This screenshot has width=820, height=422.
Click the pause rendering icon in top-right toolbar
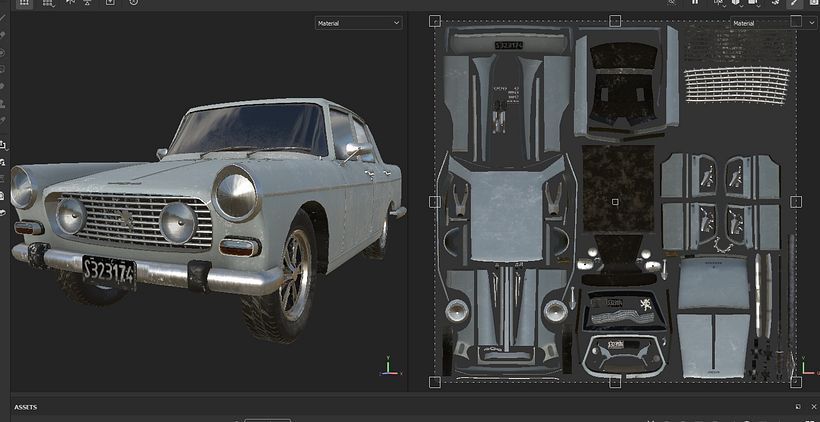pos(695,3)
